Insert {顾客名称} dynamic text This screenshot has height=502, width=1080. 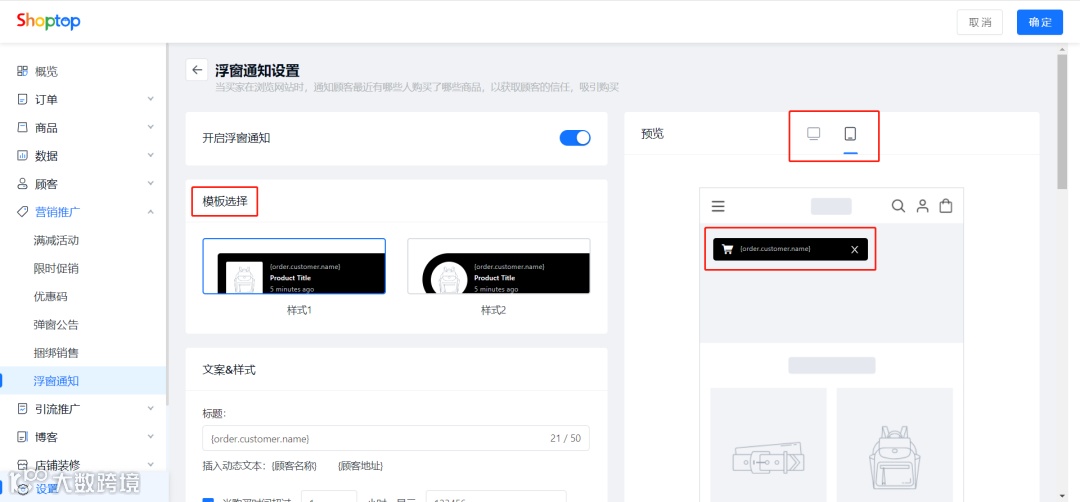294,466
